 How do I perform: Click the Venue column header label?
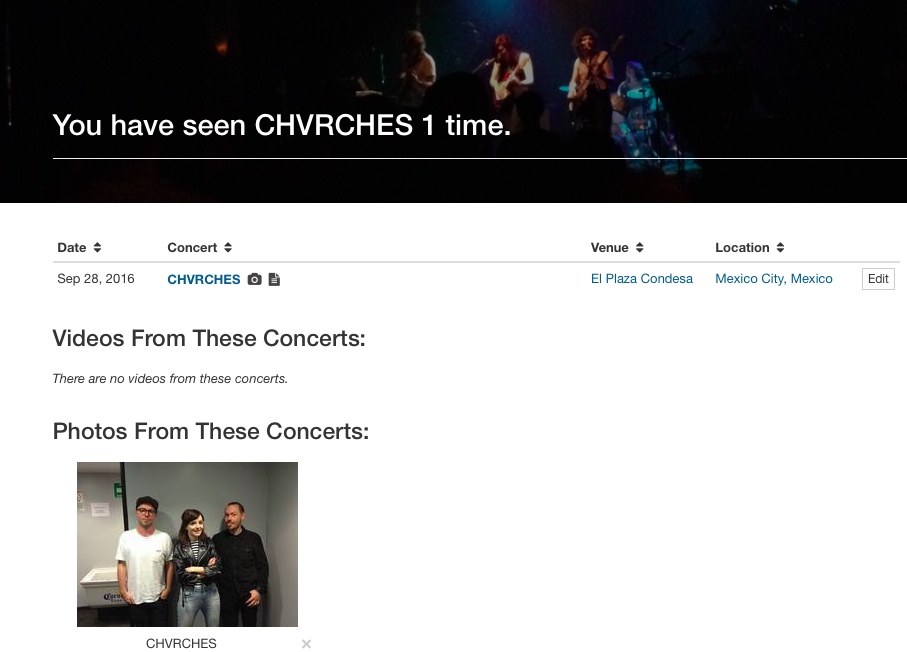click(x=610, y=248)
